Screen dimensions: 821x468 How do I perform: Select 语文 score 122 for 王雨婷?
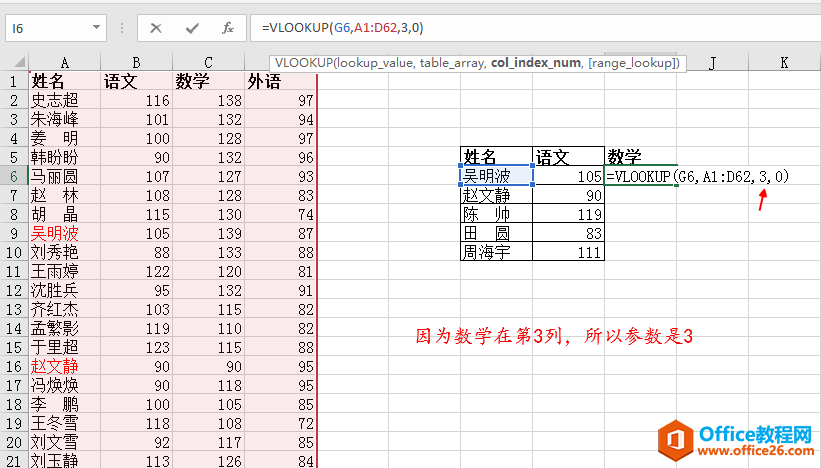136,272
